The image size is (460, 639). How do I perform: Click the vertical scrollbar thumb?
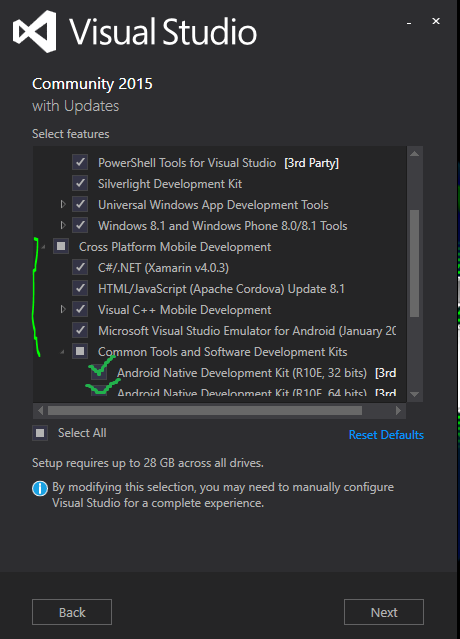[x=415, y=264]
